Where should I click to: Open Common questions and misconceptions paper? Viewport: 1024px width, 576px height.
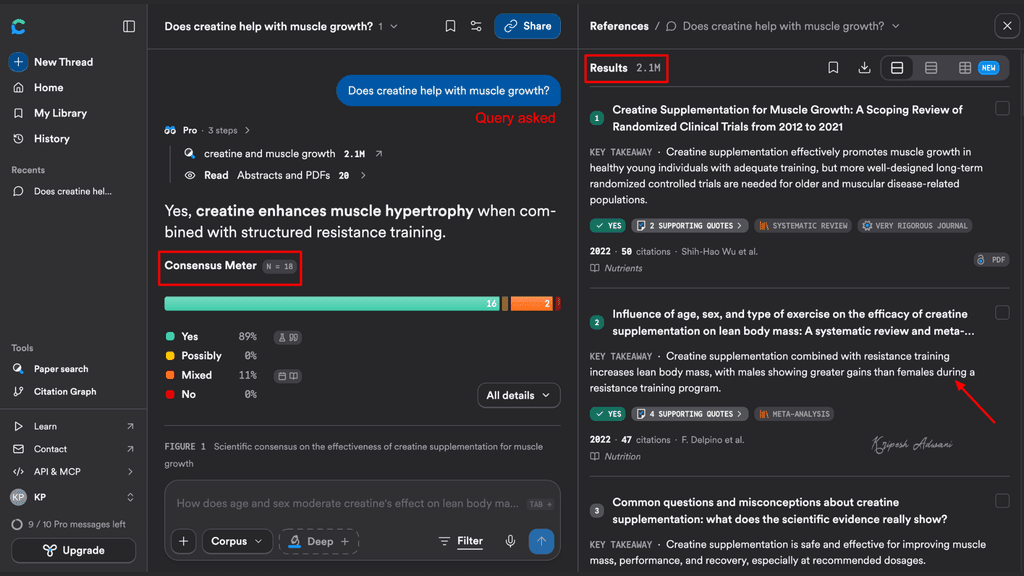tap(780, 511)
